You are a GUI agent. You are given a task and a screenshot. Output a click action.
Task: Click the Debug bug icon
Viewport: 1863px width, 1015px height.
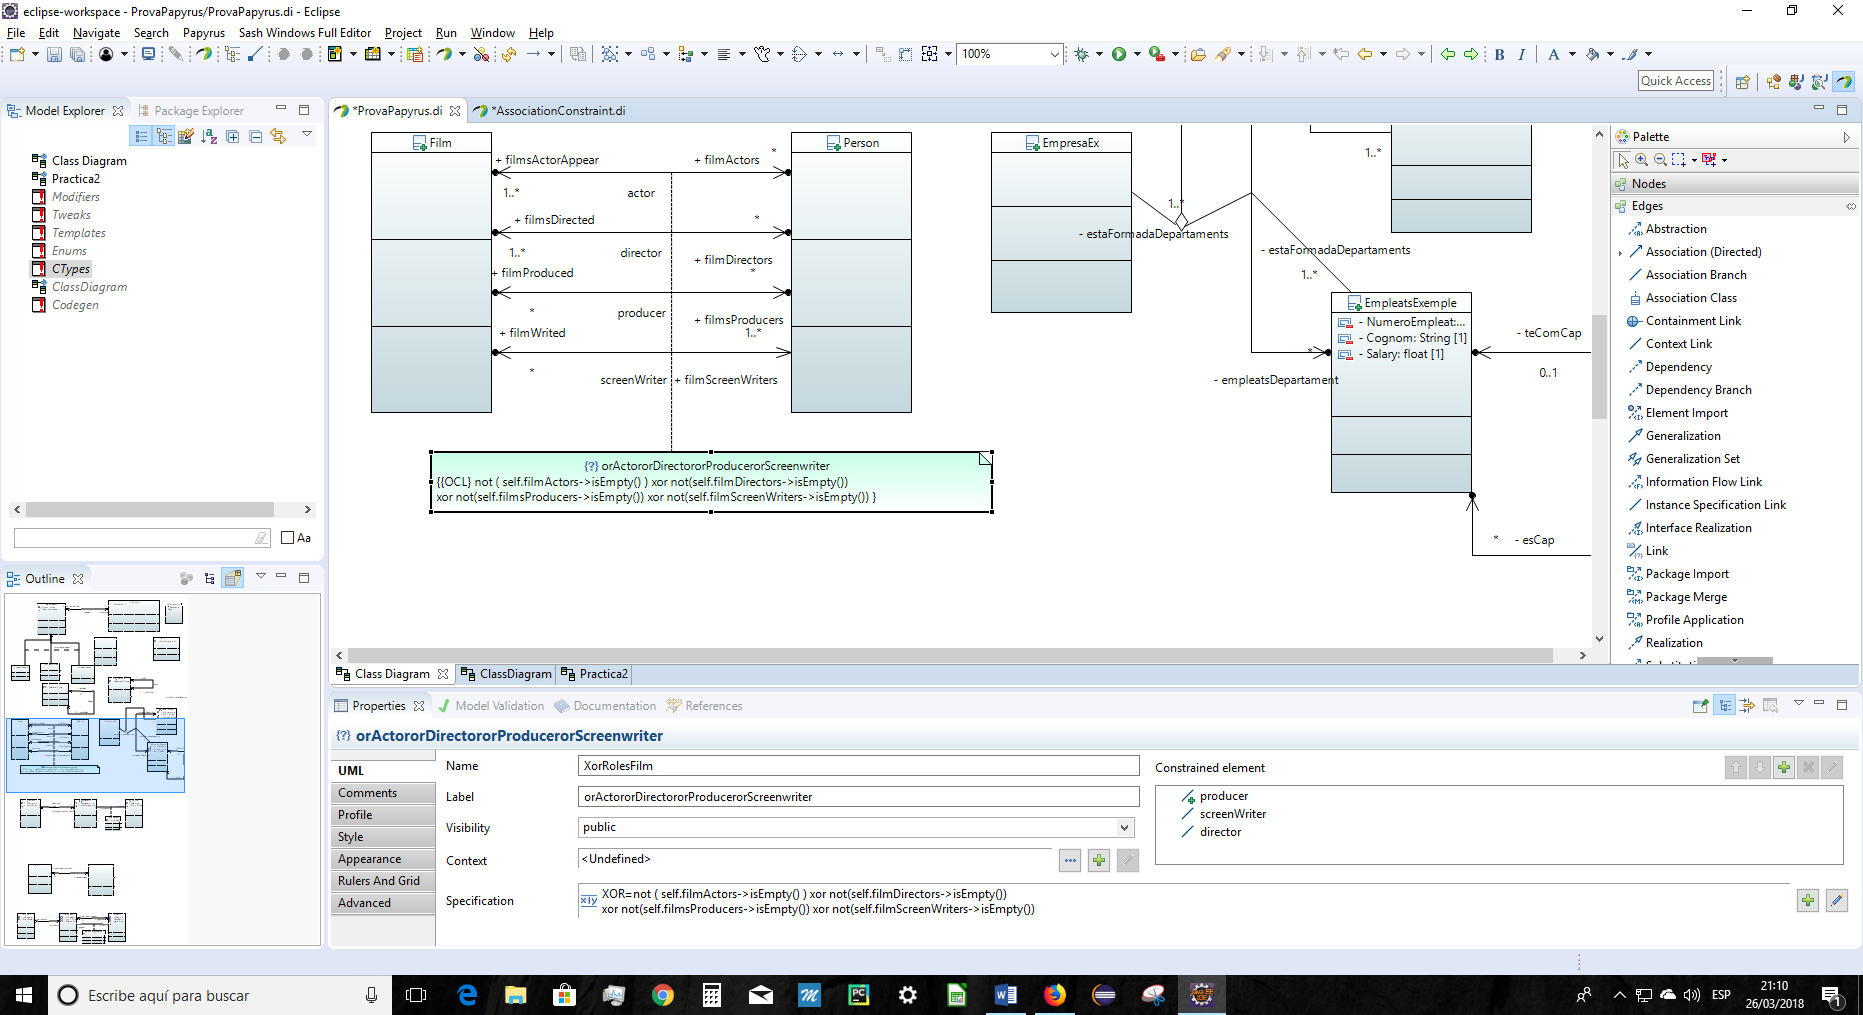coord(1081,54)
